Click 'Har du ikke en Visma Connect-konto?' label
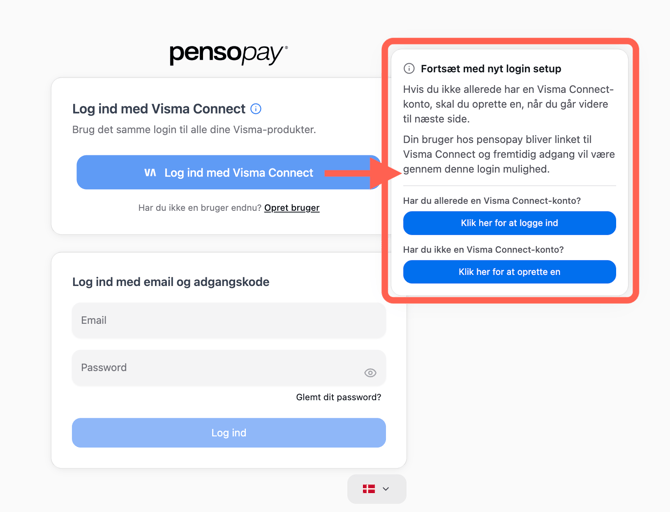Viewport: 670px width, 512px height. click(483, 250)
